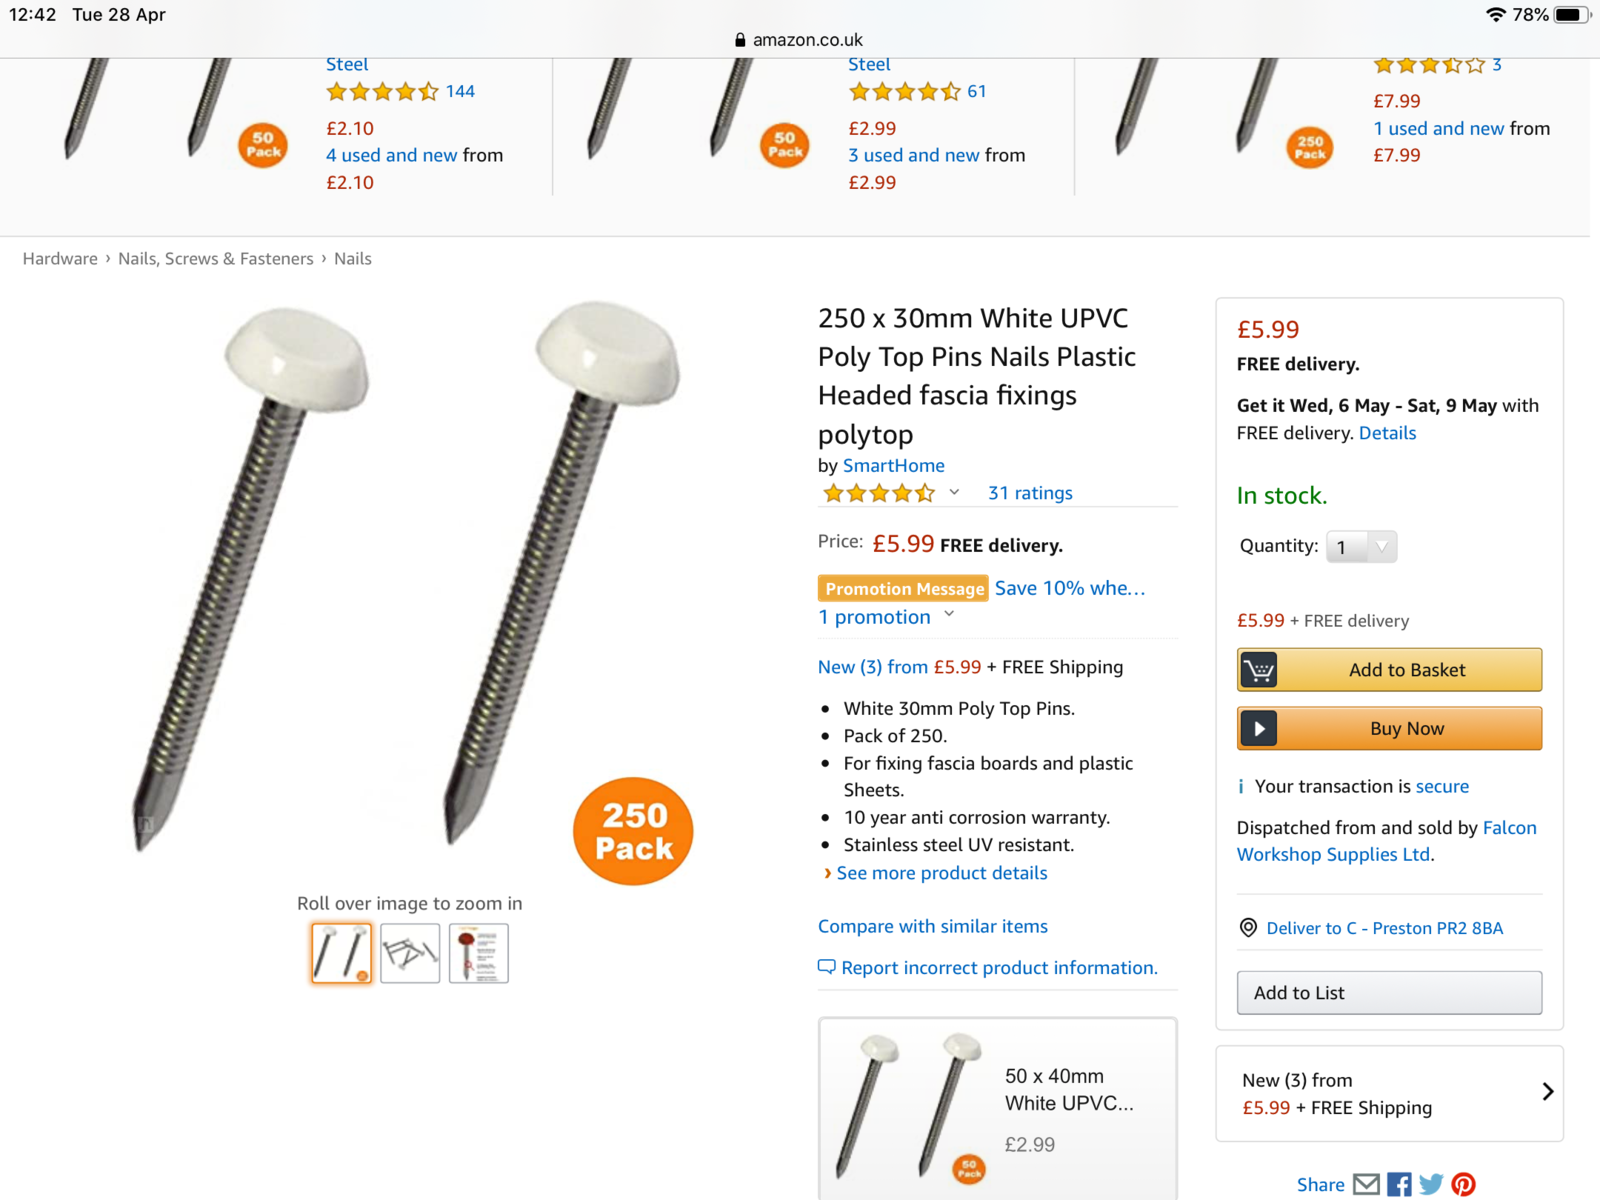Click the play icon on Buy Now
The width and height of the screenshot is (1600, 1200).
point(1260,729)
